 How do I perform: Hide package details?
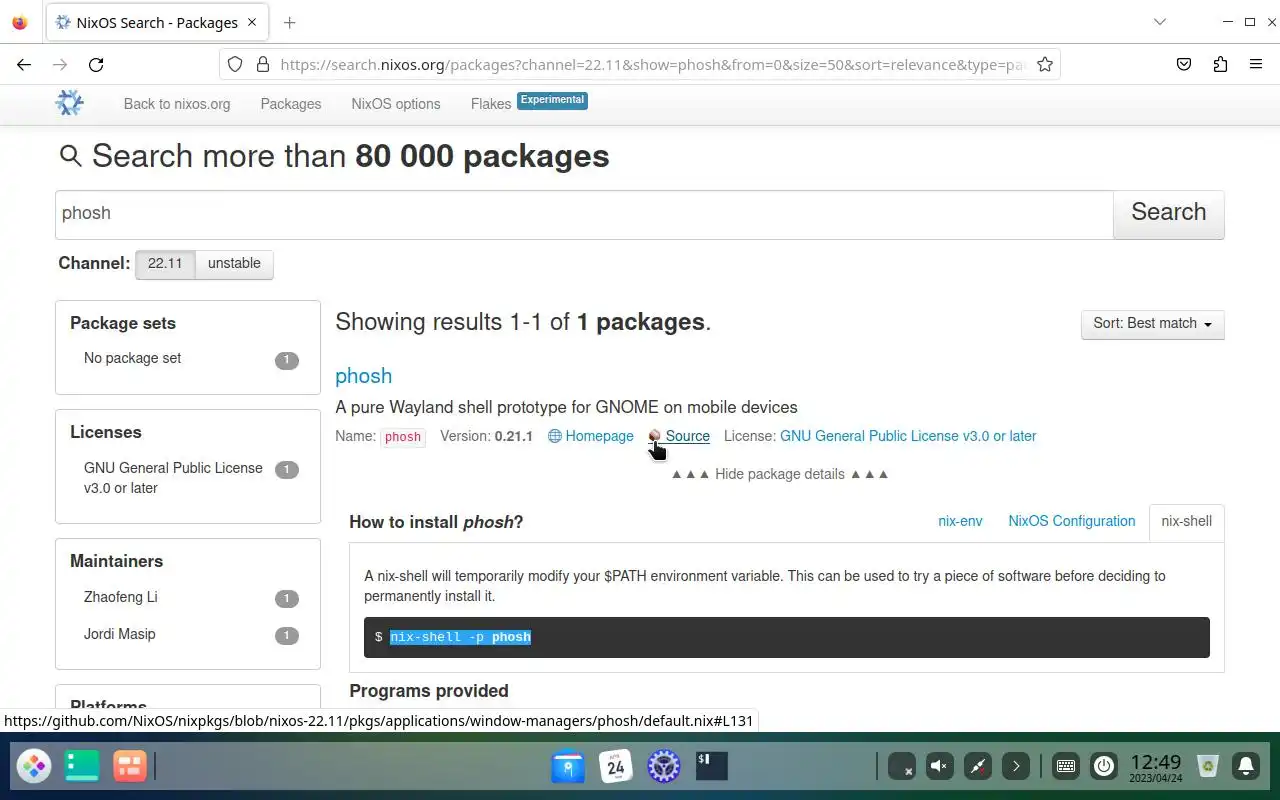point(780,474)
